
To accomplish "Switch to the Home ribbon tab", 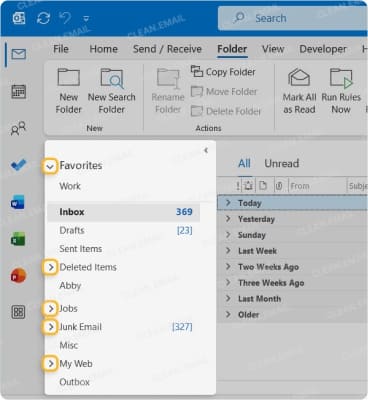I will tap(103, 49).
